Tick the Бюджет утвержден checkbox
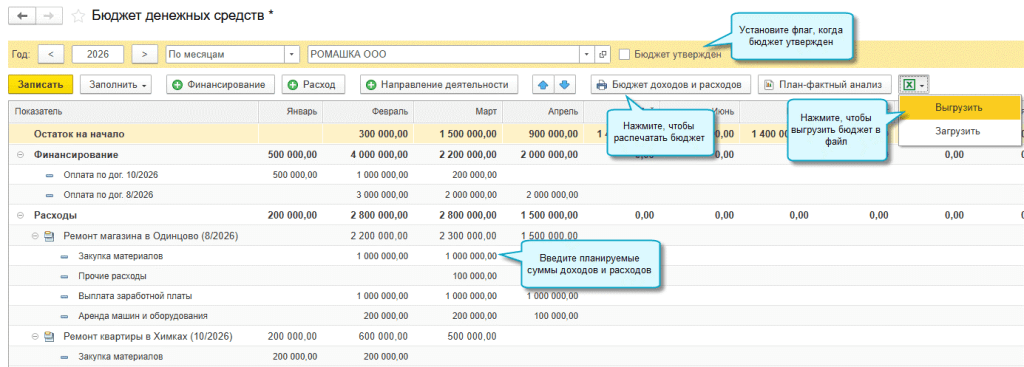 tap(624, 54)
